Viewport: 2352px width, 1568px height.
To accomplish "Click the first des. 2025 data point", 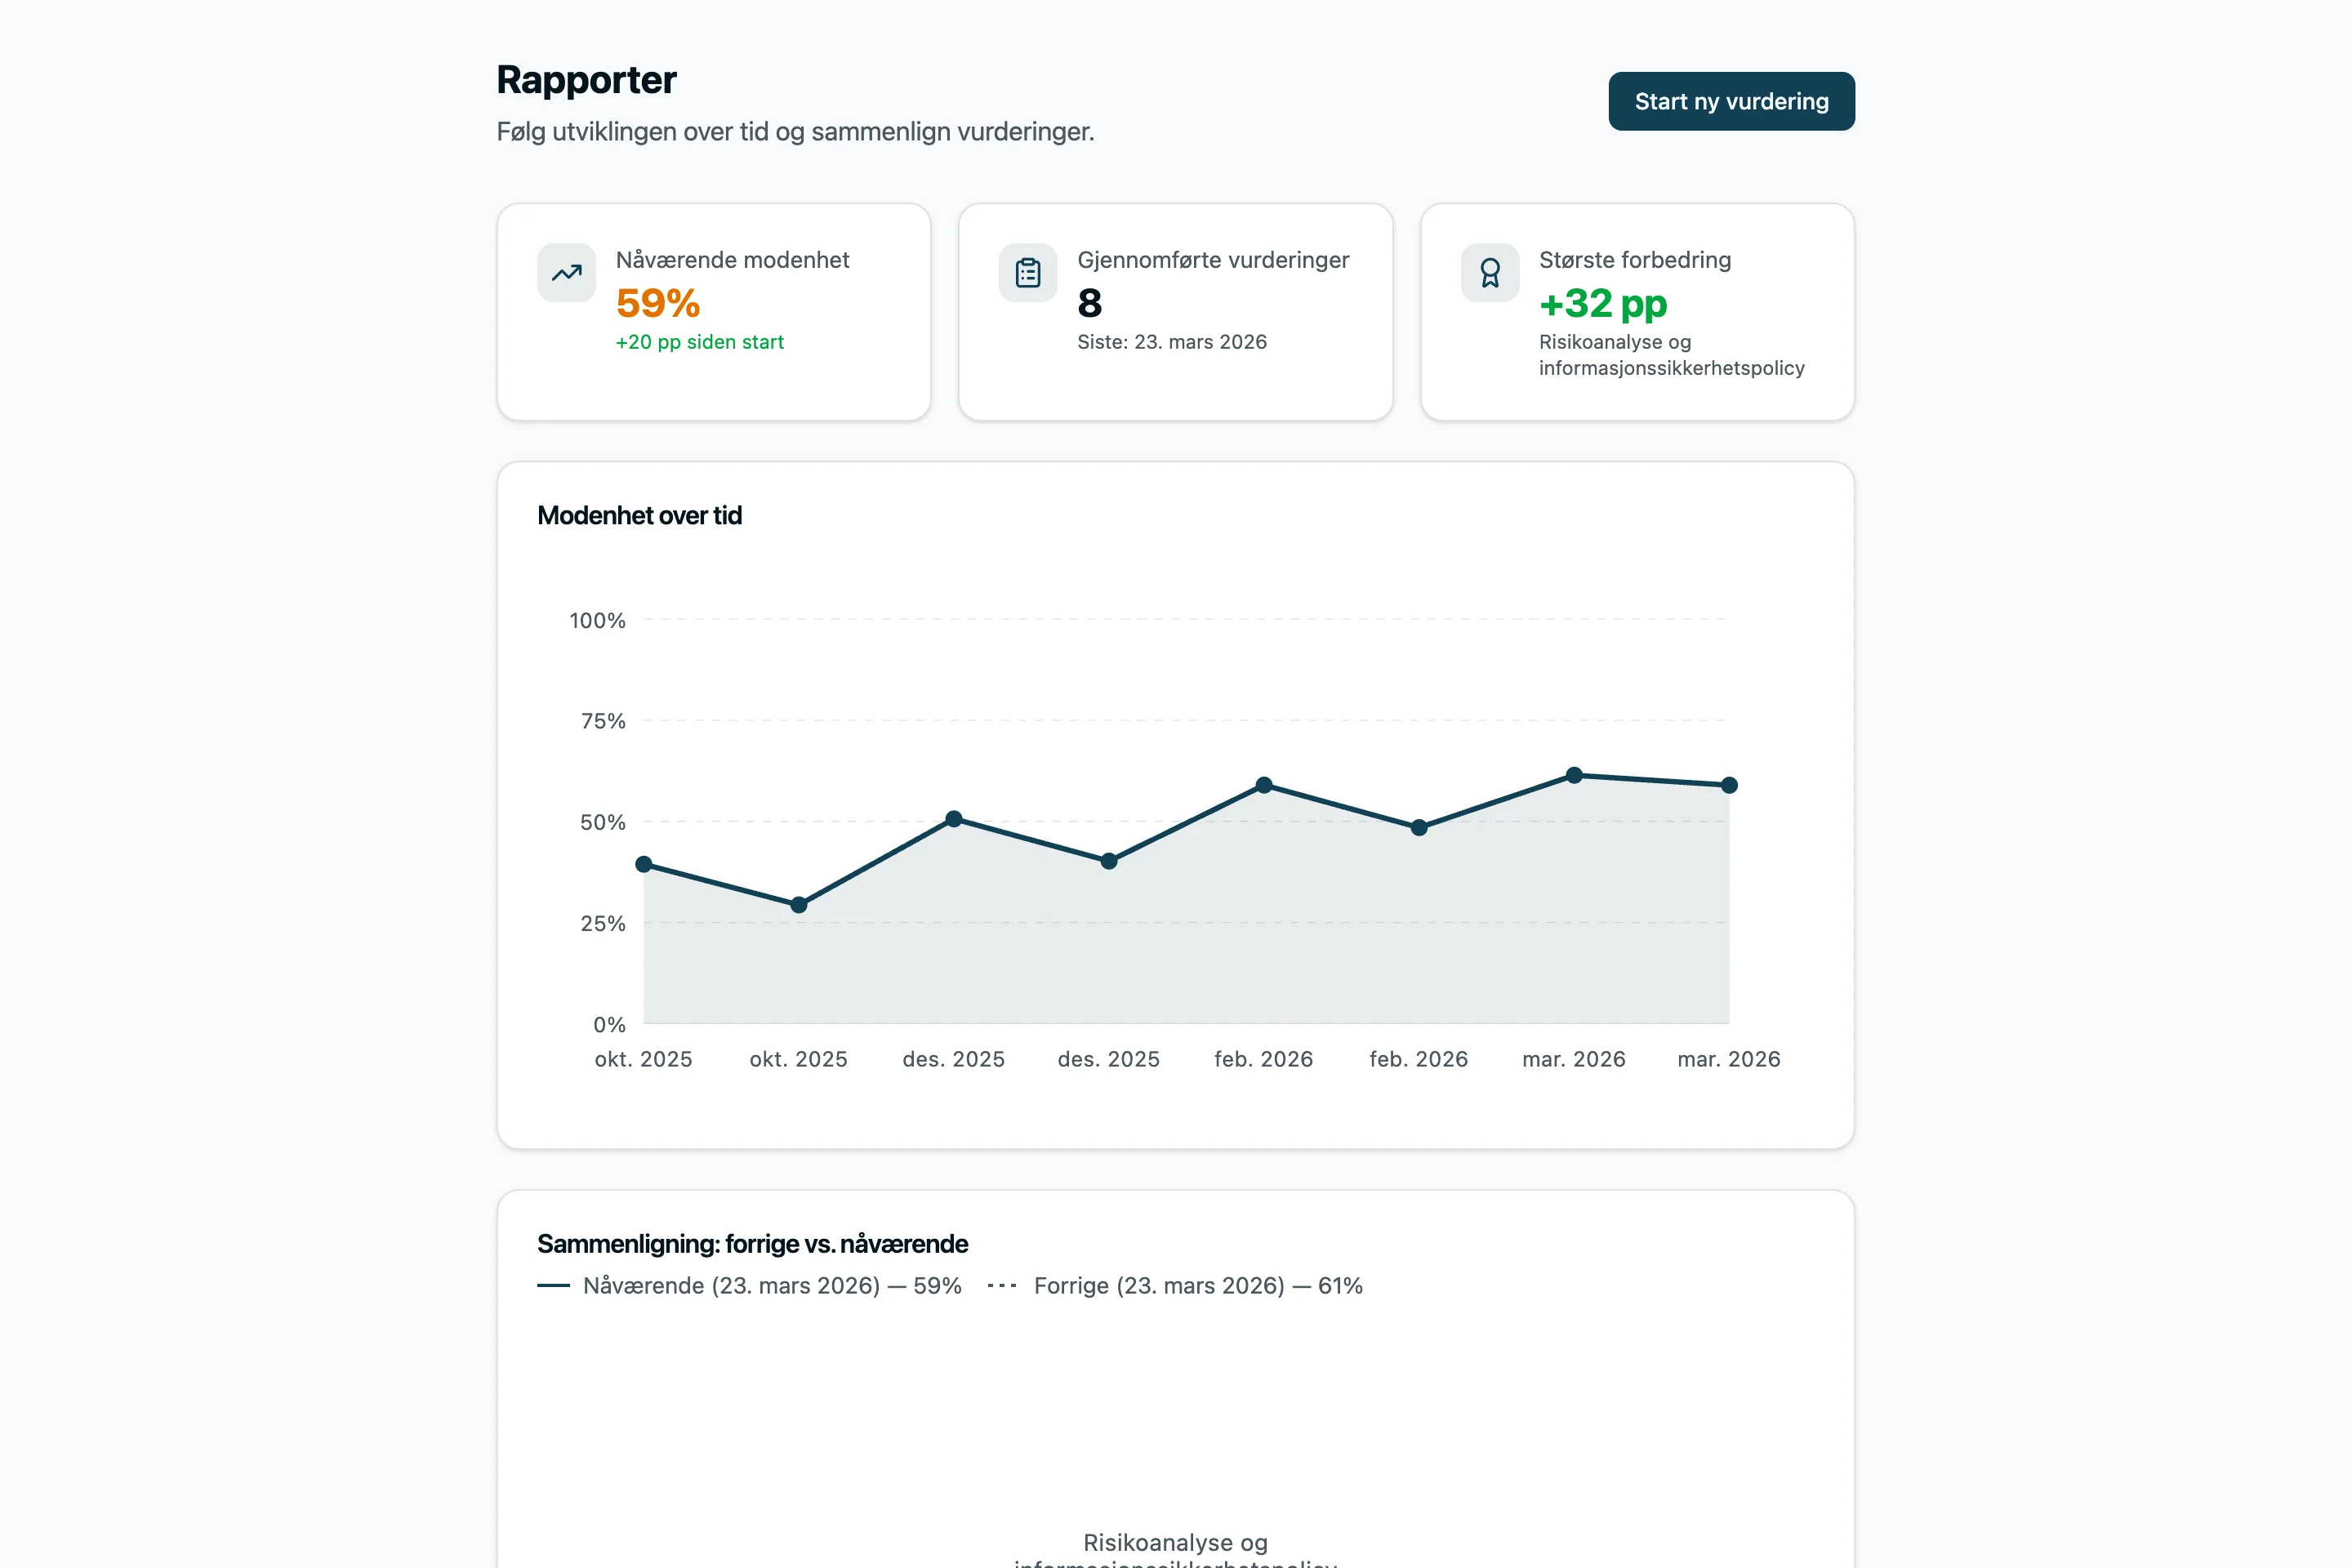I will tap(954, 819).
